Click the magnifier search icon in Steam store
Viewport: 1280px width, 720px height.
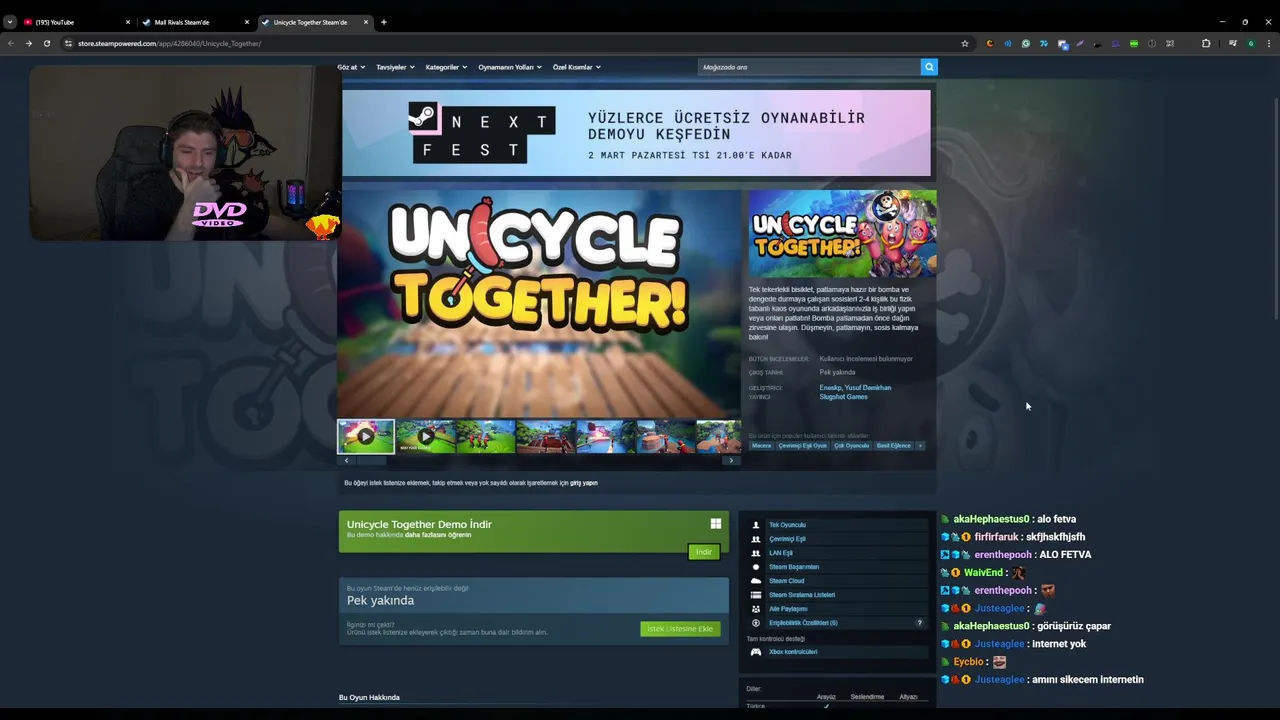[x=929, y=67]
